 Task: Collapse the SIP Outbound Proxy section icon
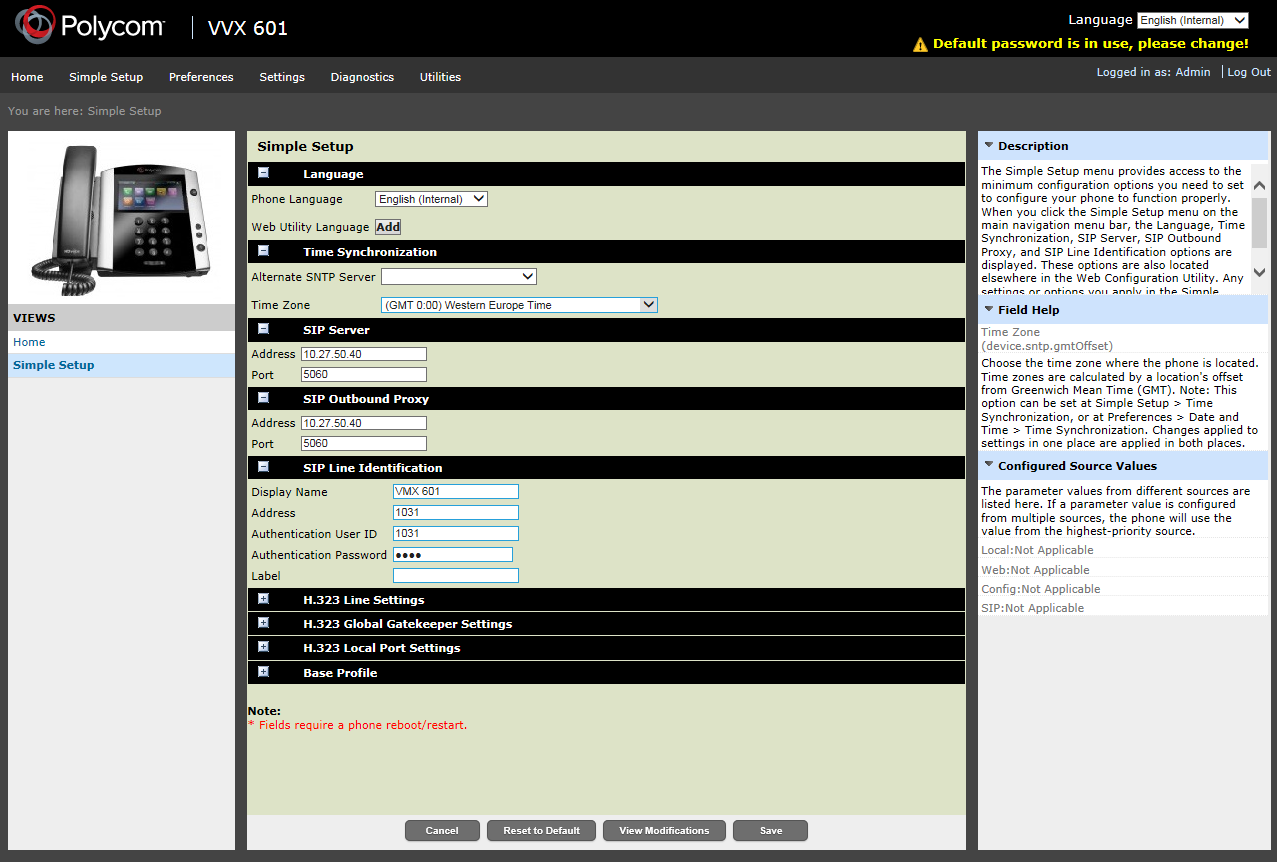pos(263,398)
